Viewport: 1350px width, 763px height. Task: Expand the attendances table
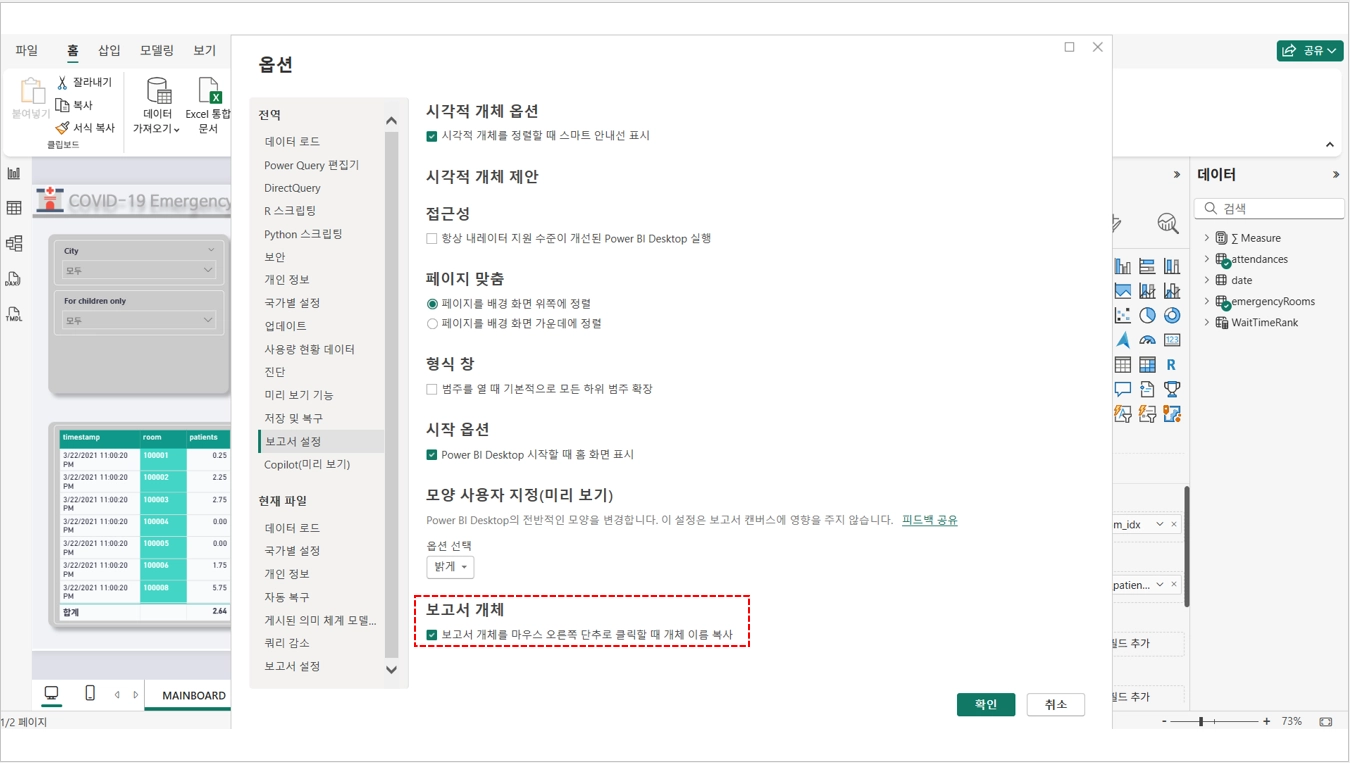click(1207, 259)
